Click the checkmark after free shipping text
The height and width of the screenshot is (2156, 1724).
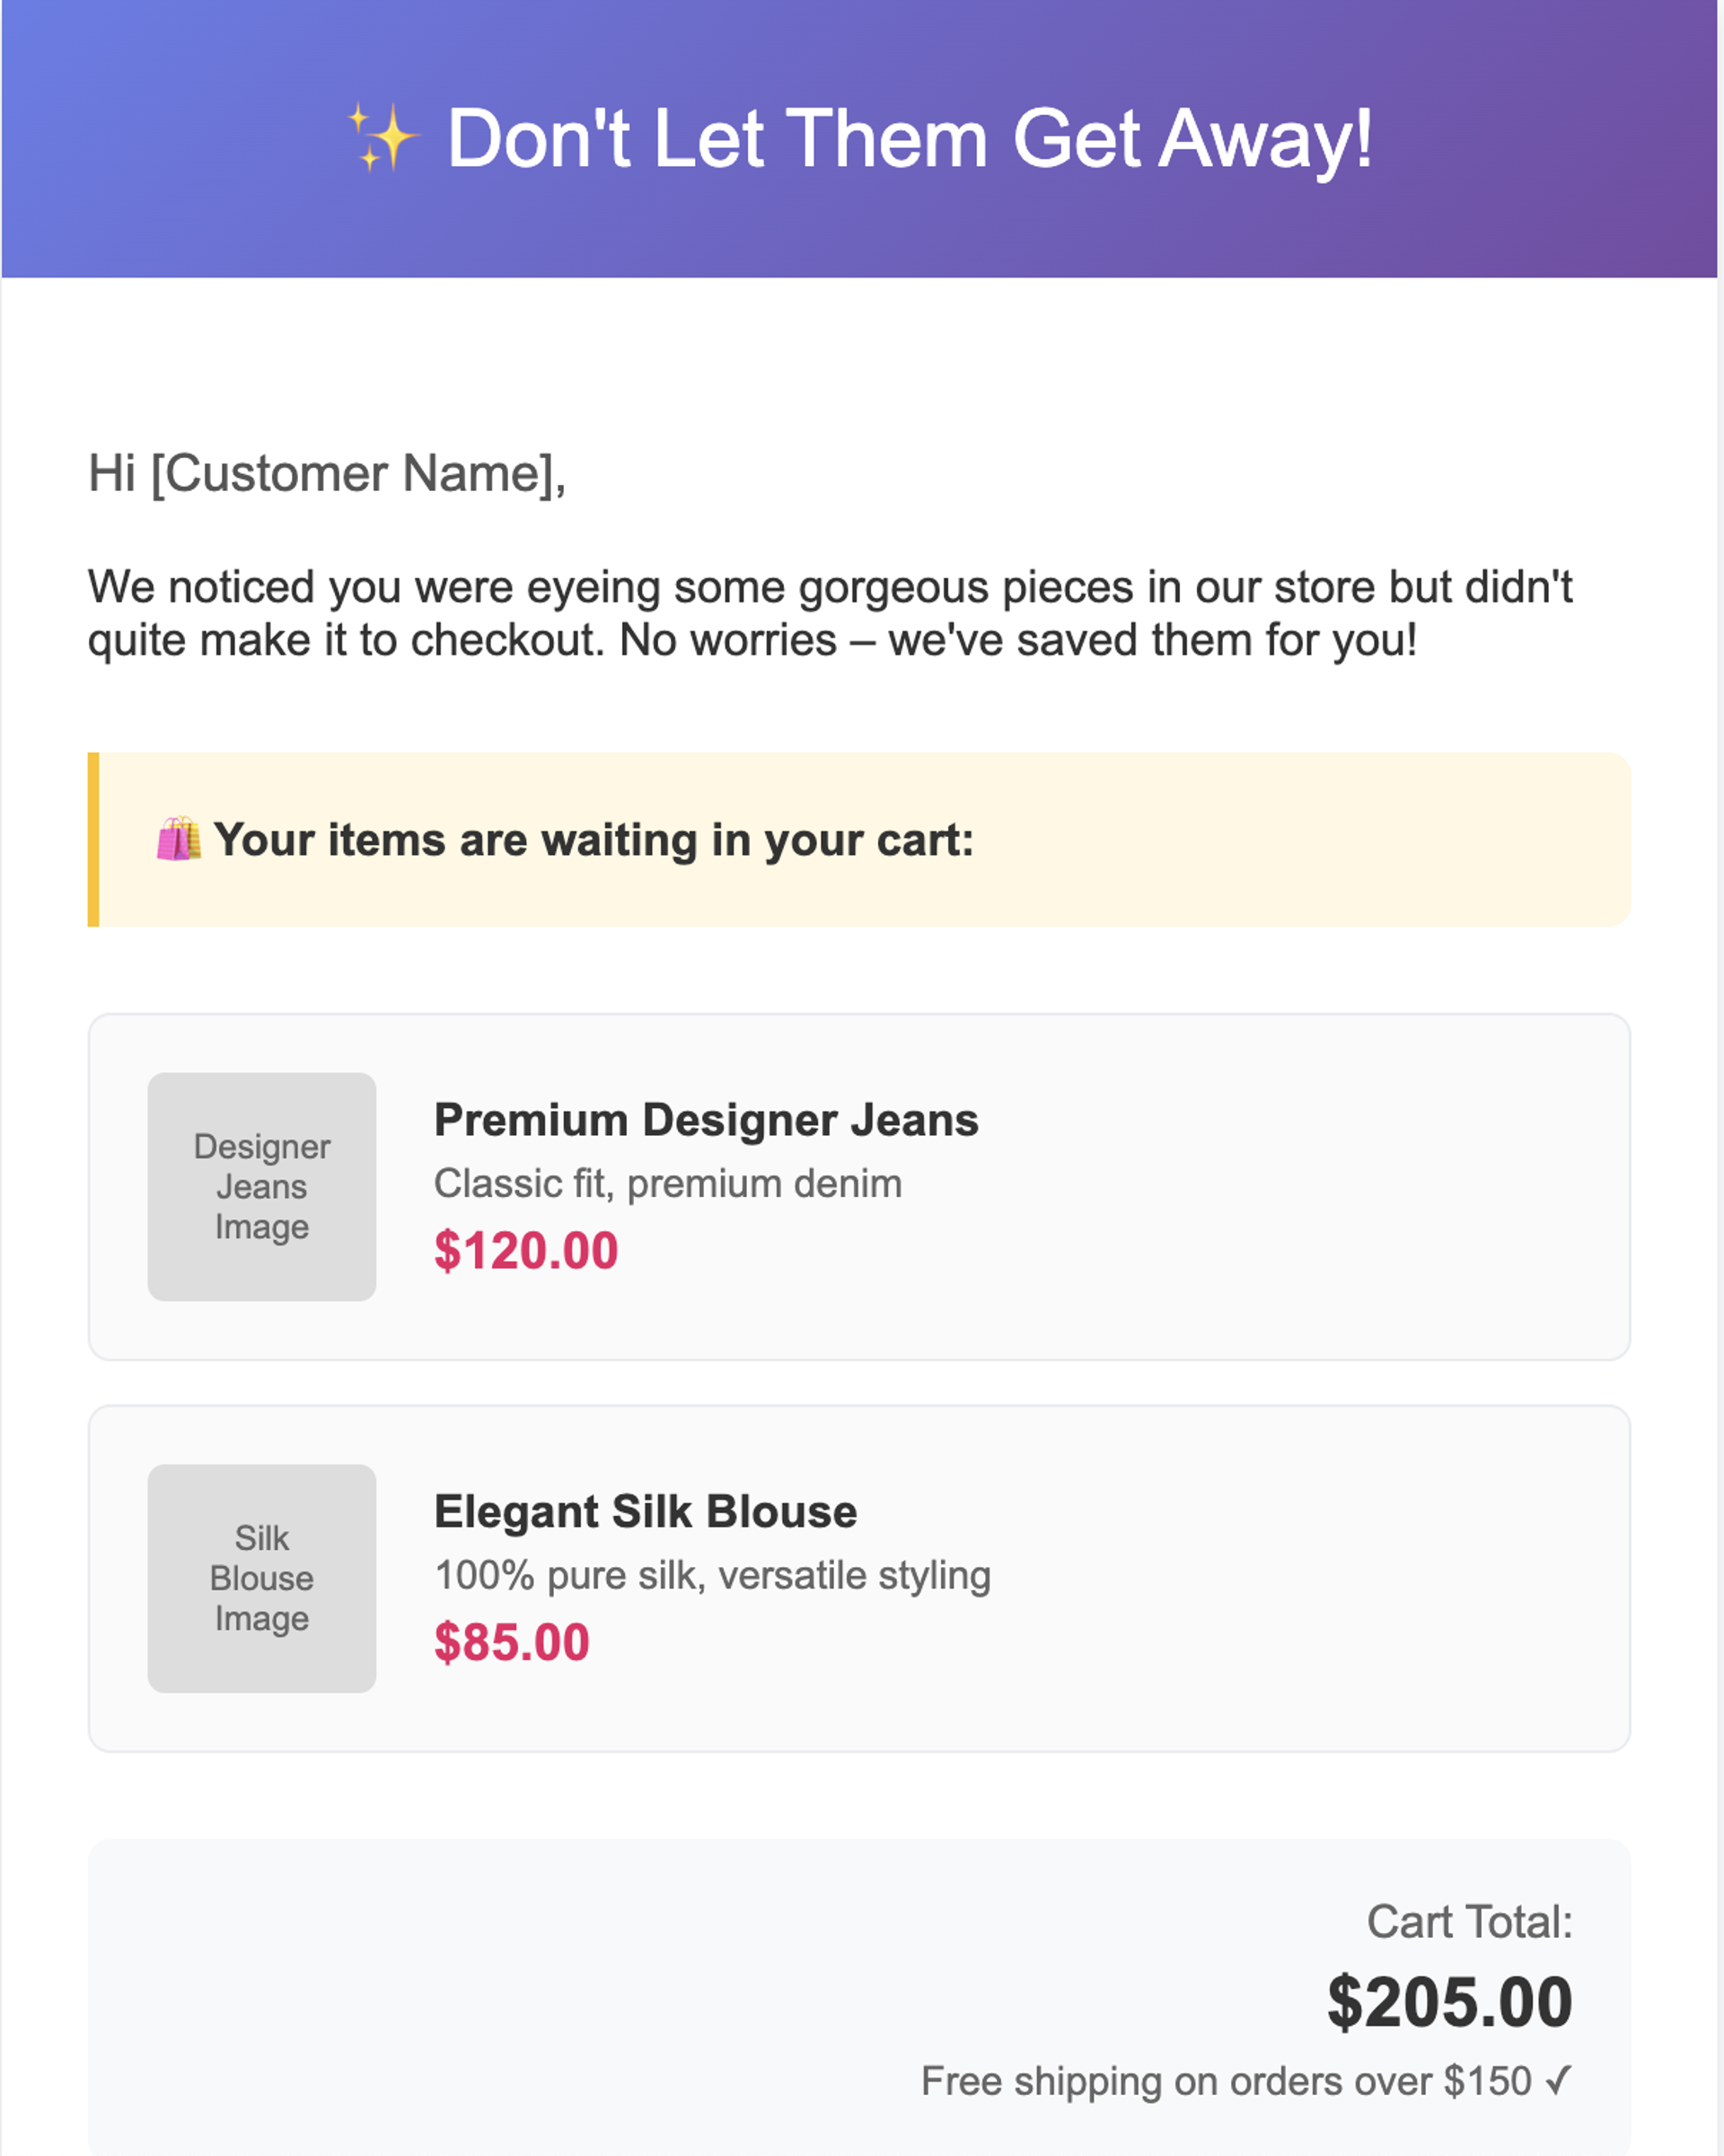[x=1557, y=2081]
